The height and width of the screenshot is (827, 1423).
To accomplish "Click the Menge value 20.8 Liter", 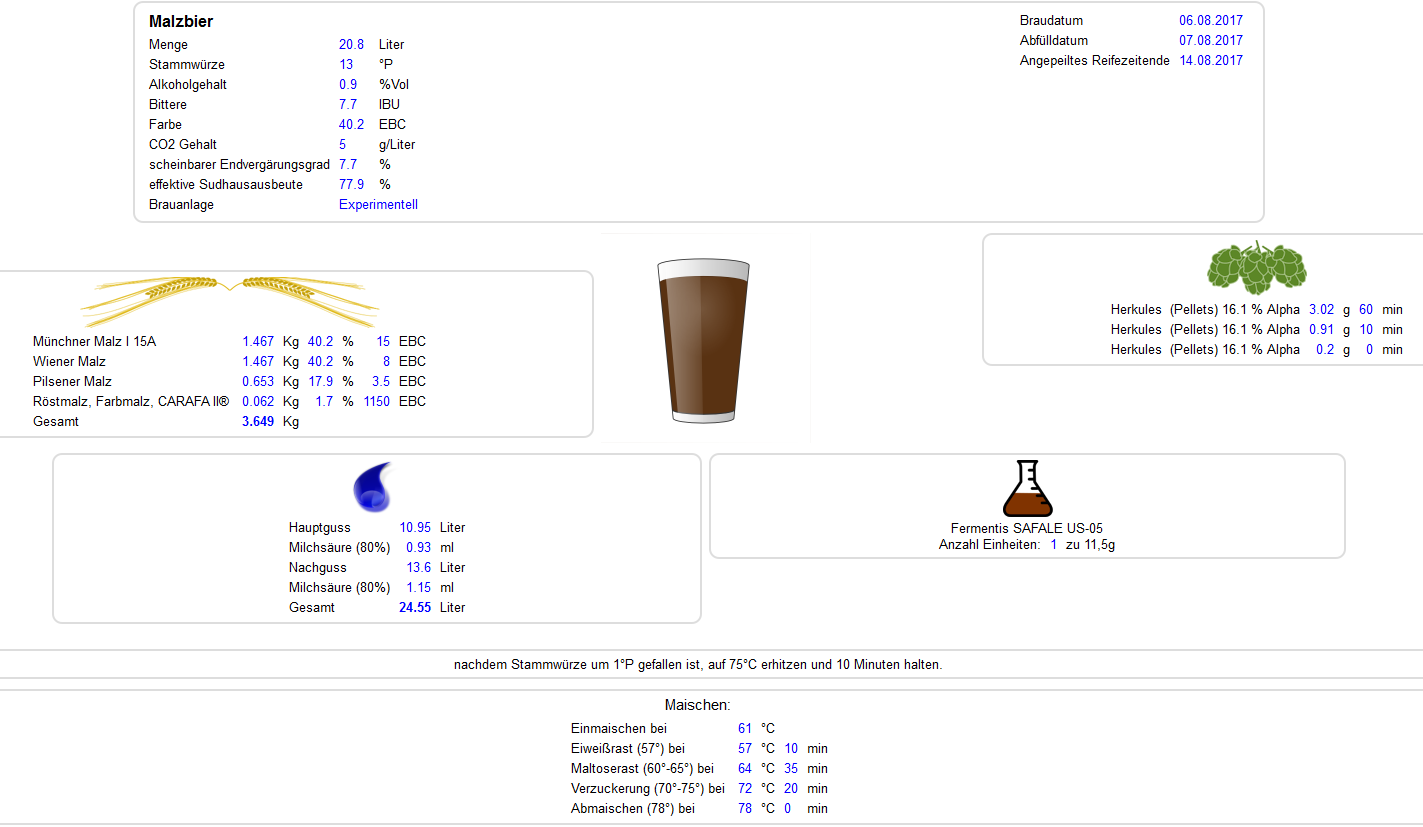I will pyautogui.click(x=351, y=45).
